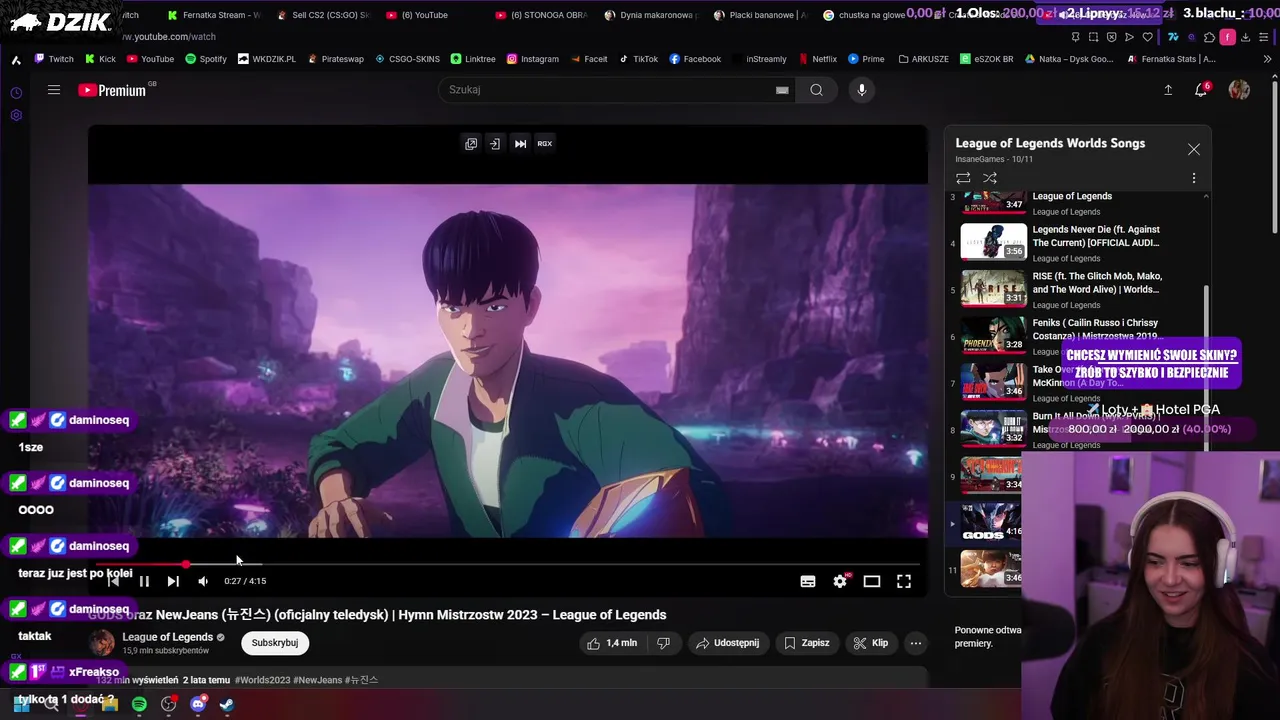This screenshot has height=720, width=1280.
Task: Click the skip-forward overlay icon above video
Action: [520, 143]
